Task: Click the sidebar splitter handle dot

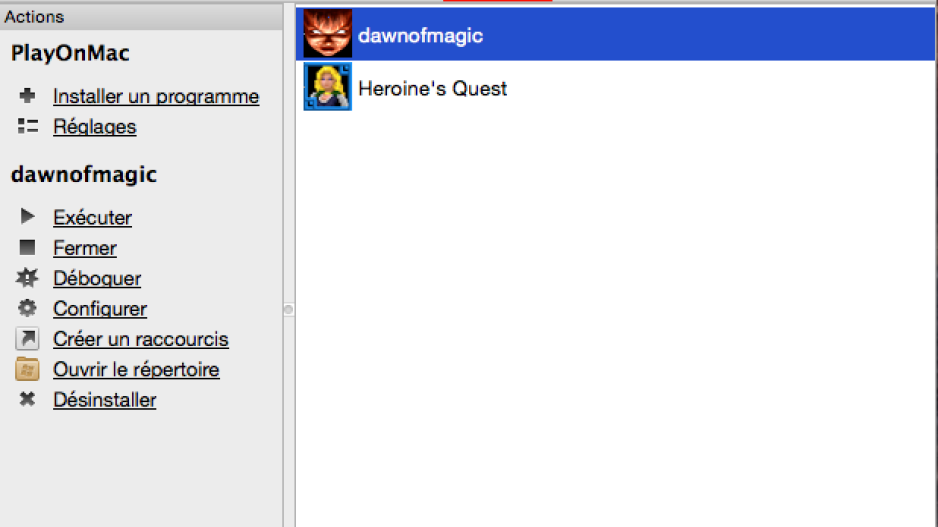Action: (x=288, y=309)
